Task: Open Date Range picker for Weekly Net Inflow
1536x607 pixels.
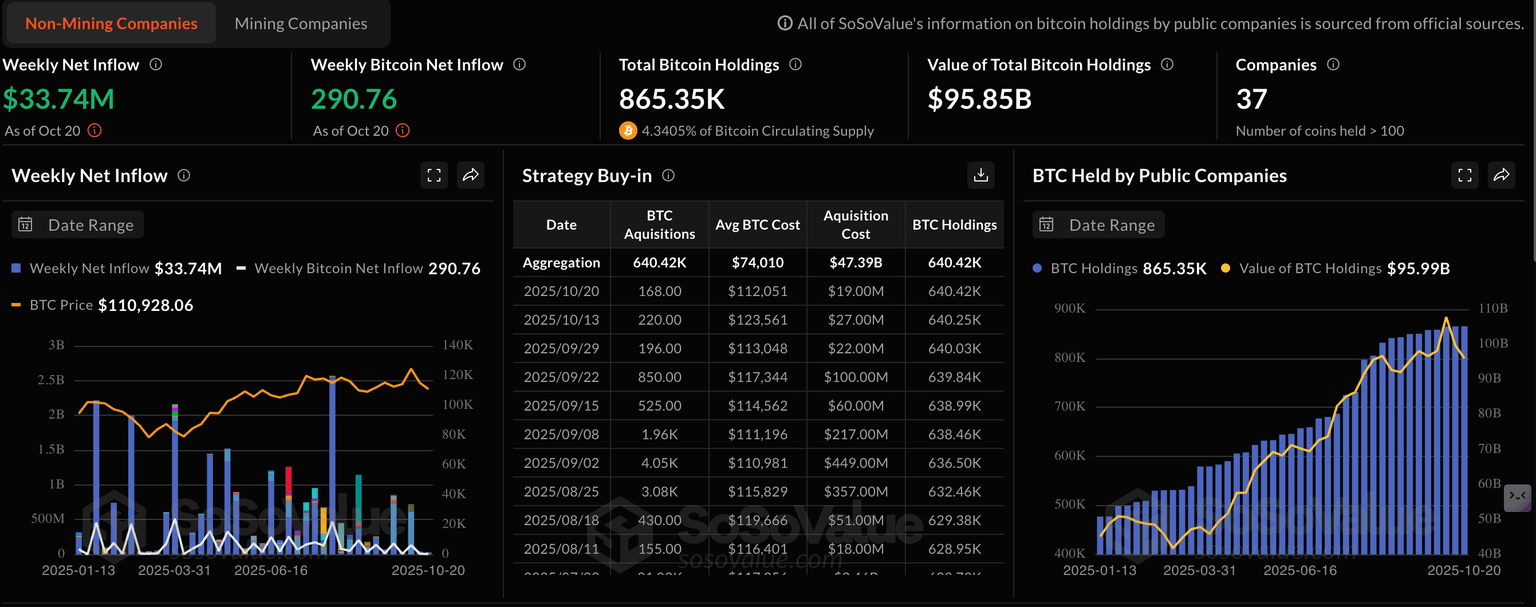Action: point(78,225)
